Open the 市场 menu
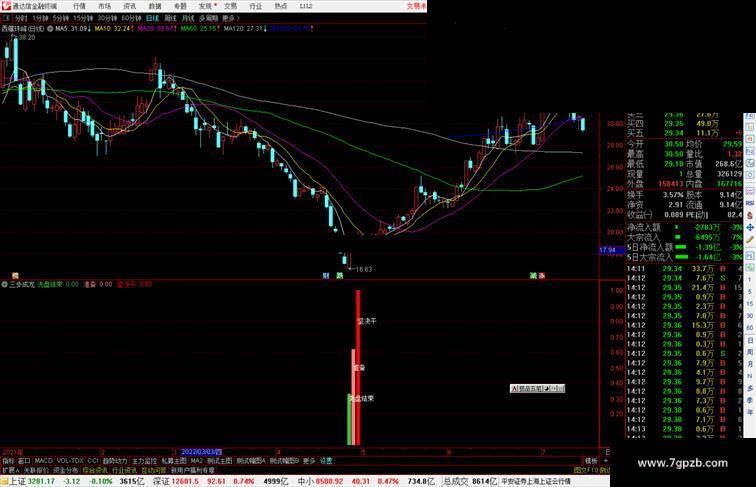Viewport: 756px width, 487px height. point(104,6)
